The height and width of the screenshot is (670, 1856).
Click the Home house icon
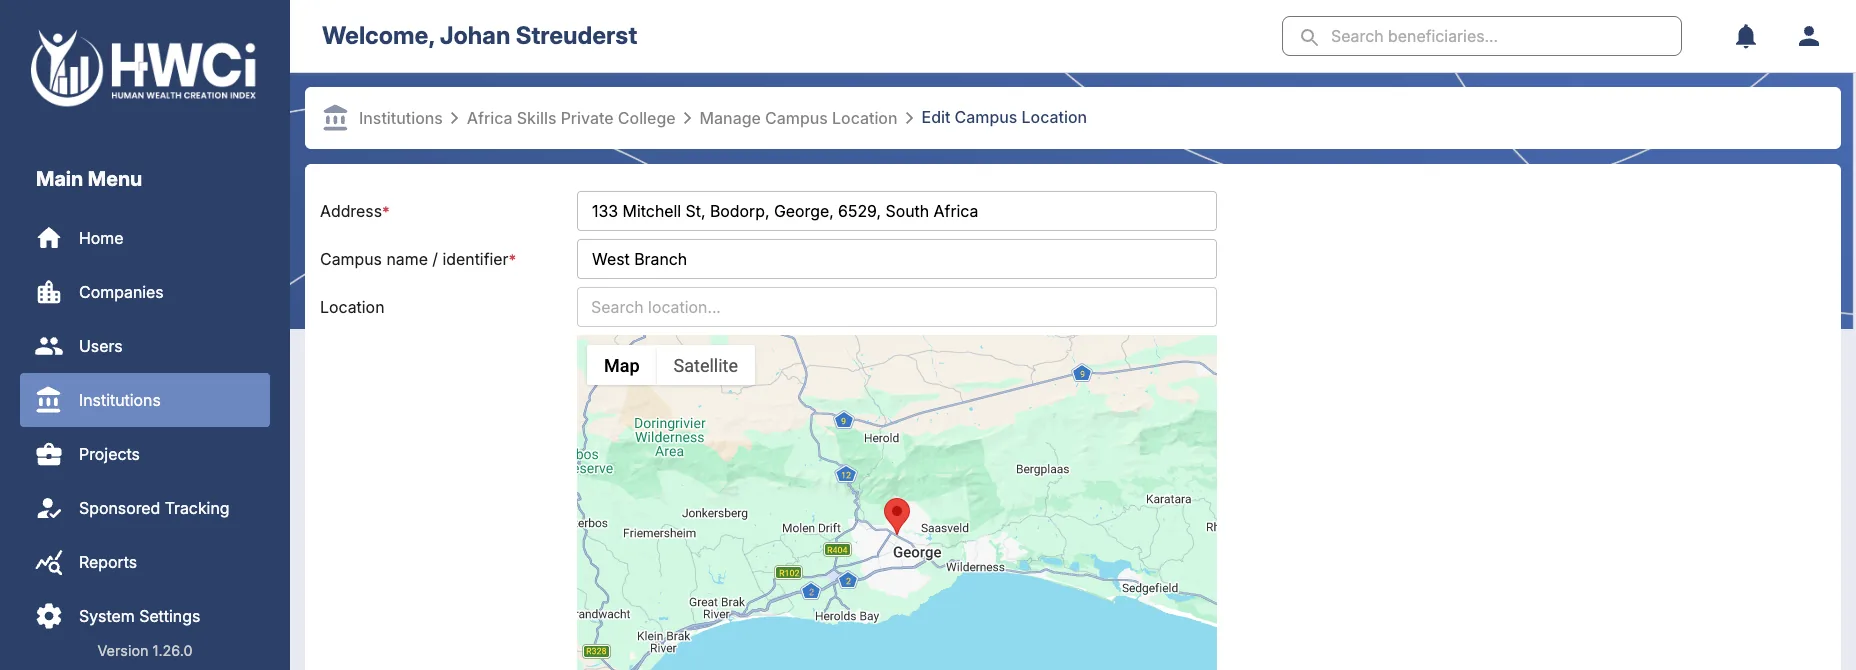(49, 238)
